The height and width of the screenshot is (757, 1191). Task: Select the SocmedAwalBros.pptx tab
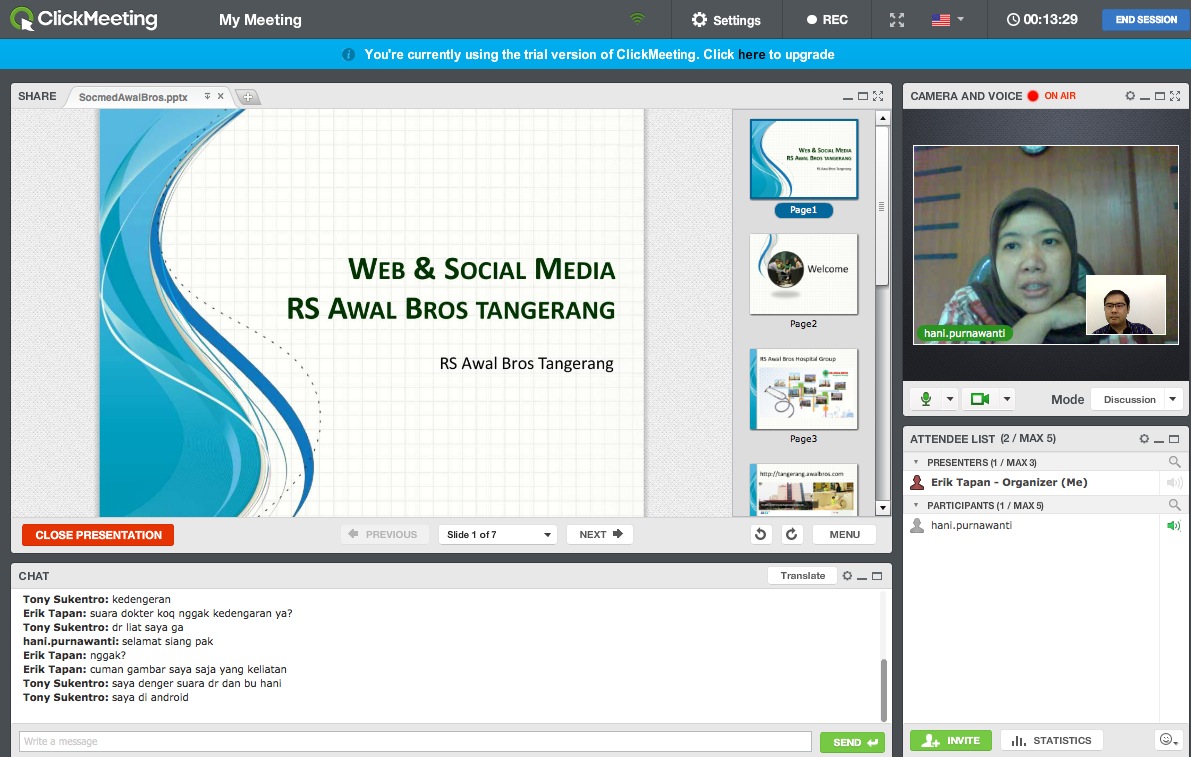(x=133, y=97)
